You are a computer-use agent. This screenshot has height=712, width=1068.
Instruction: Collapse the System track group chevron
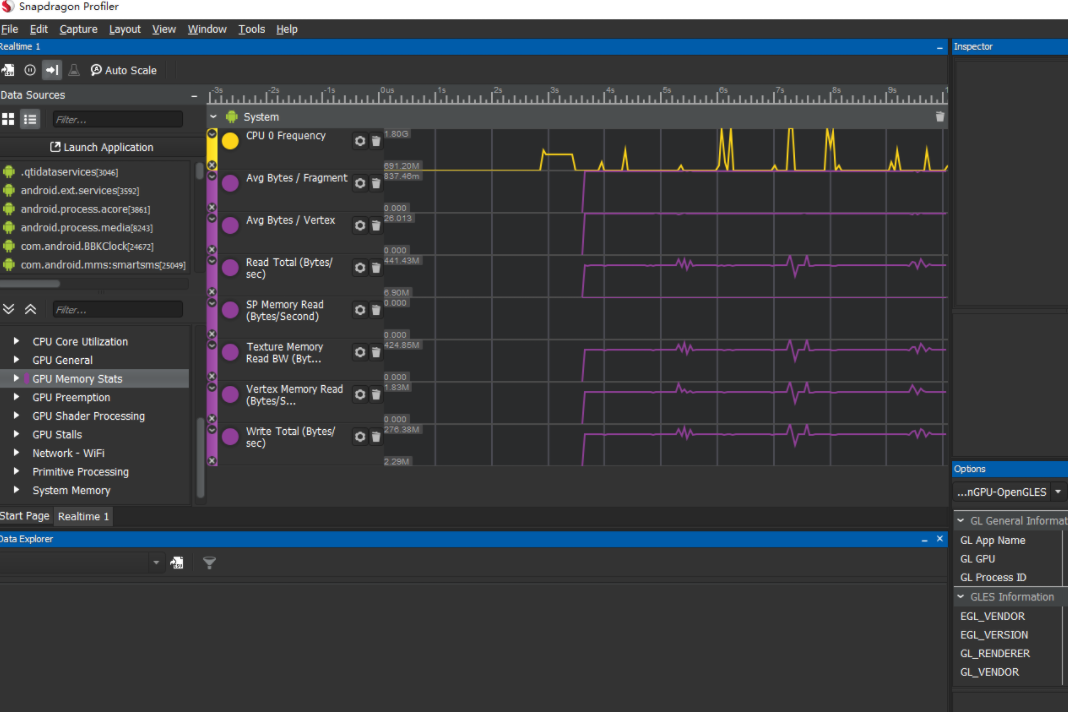tap(213, 117)
